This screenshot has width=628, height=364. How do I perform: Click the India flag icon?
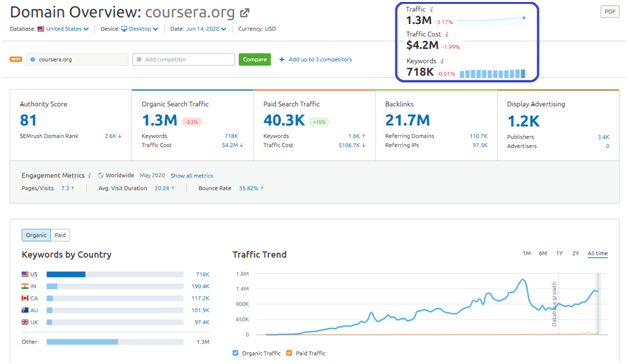(x=25, y=286)
